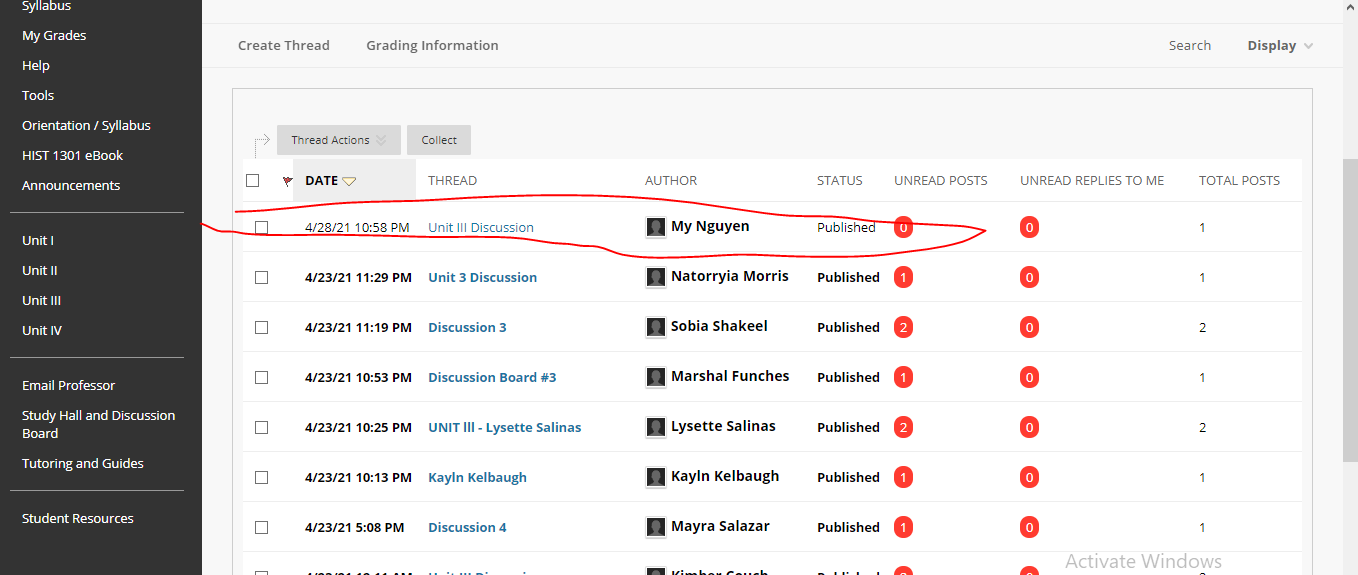Click Kayln Kelbaugh's avatar icon
The image size is (1358, 575).
coord(656,477)
